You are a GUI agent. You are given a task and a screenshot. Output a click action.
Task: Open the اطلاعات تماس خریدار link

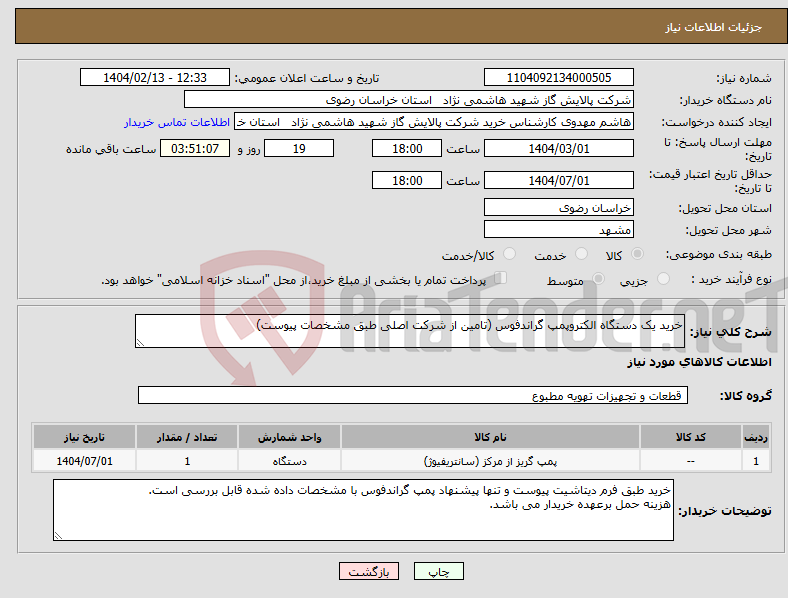(177, 122)
